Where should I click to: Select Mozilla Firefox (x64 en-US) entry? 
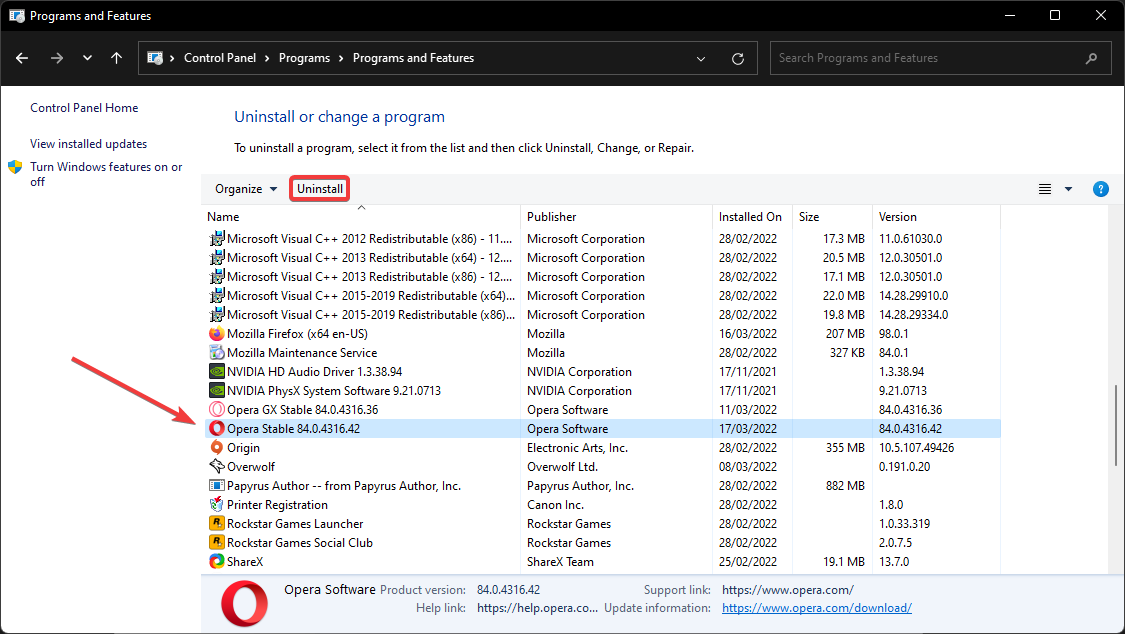tap(297, 333)
